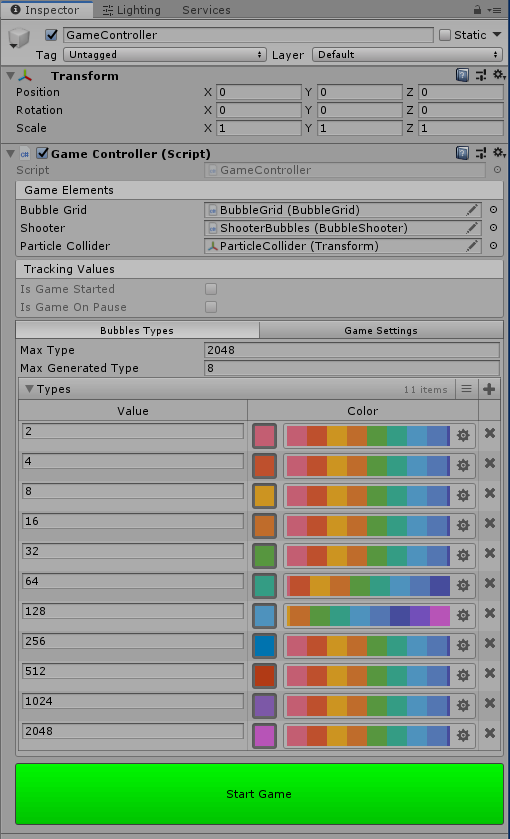Screen dimensions: 510x839
Task: Pick color swatch for value 2
Action: click(264, 436)
